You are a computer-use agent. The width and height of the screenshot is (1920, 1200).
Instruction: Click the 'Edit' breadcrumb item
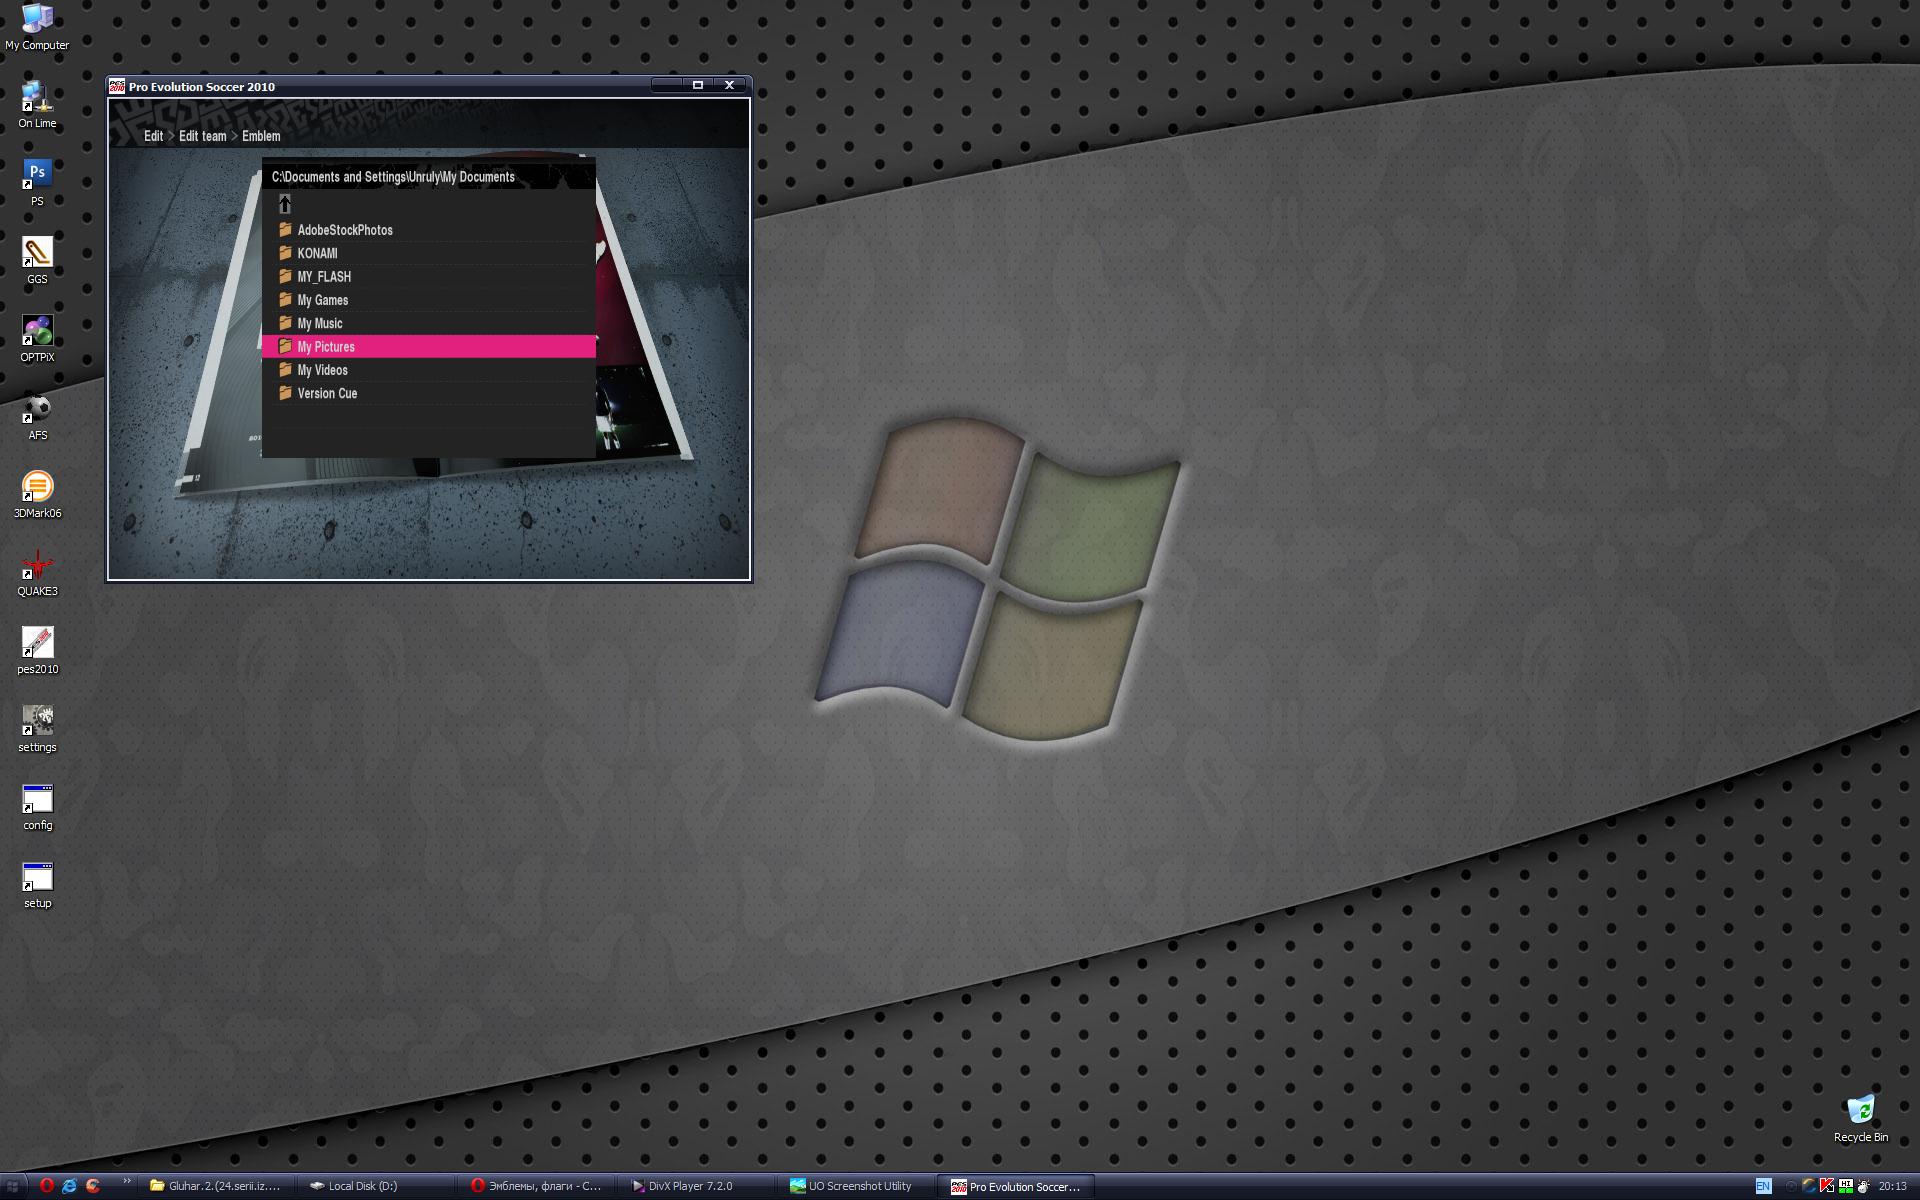[x=153, y=136]
